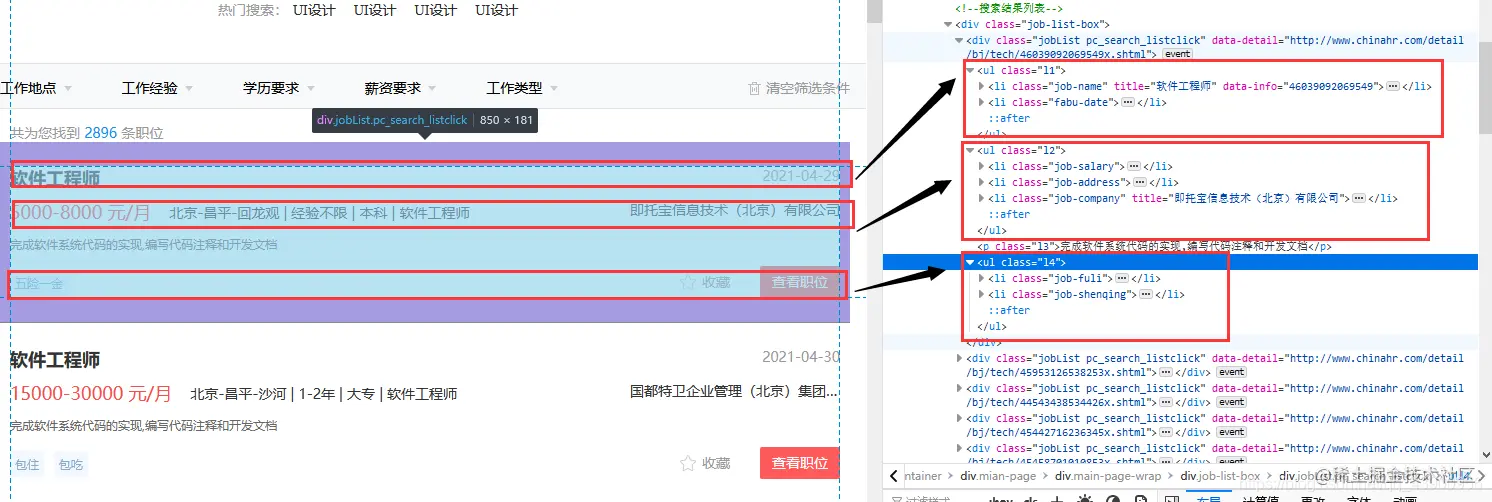
Task: Click 查看职位 for the 15000-30000 元/月 job
Action: point(800,463)
